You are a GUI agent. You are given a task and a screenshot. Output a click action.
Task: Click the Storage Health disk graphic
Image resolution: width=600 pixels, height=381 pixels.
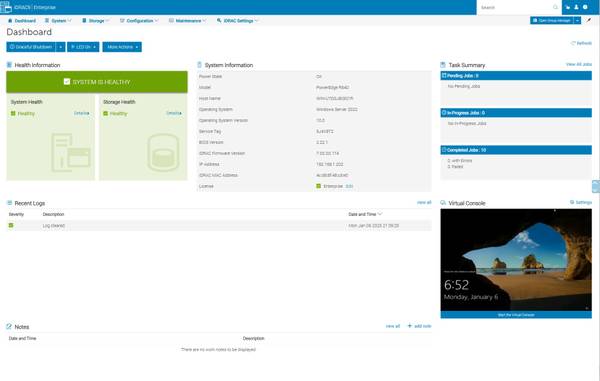click(x=163, y=152)
